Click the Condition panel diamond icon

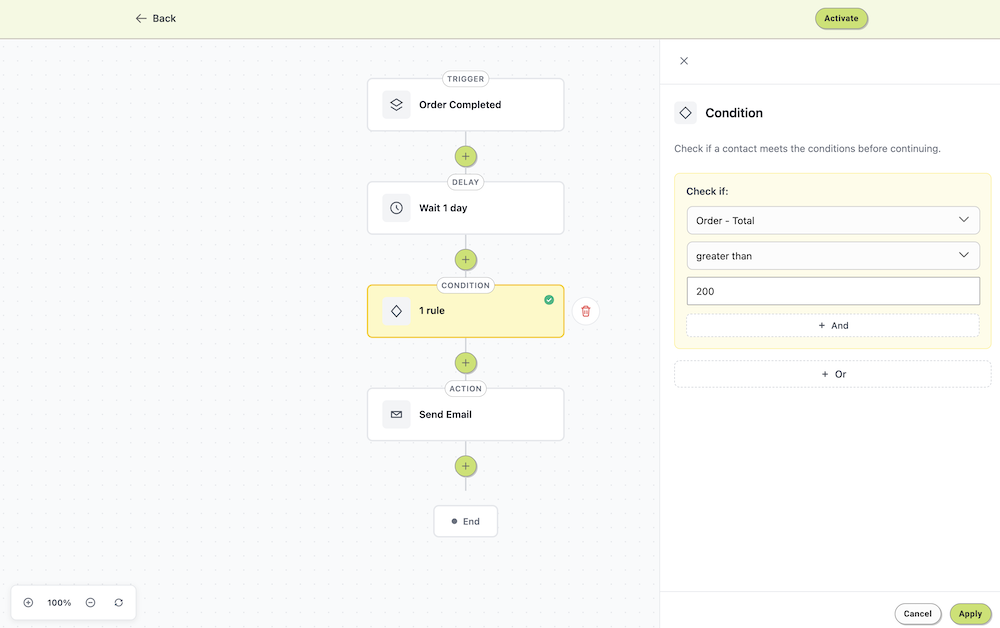coord(686,113)
